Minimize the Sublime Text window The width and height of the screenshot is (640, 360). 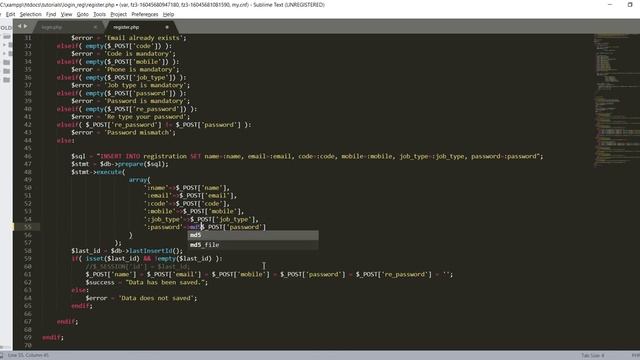point(610,5)
